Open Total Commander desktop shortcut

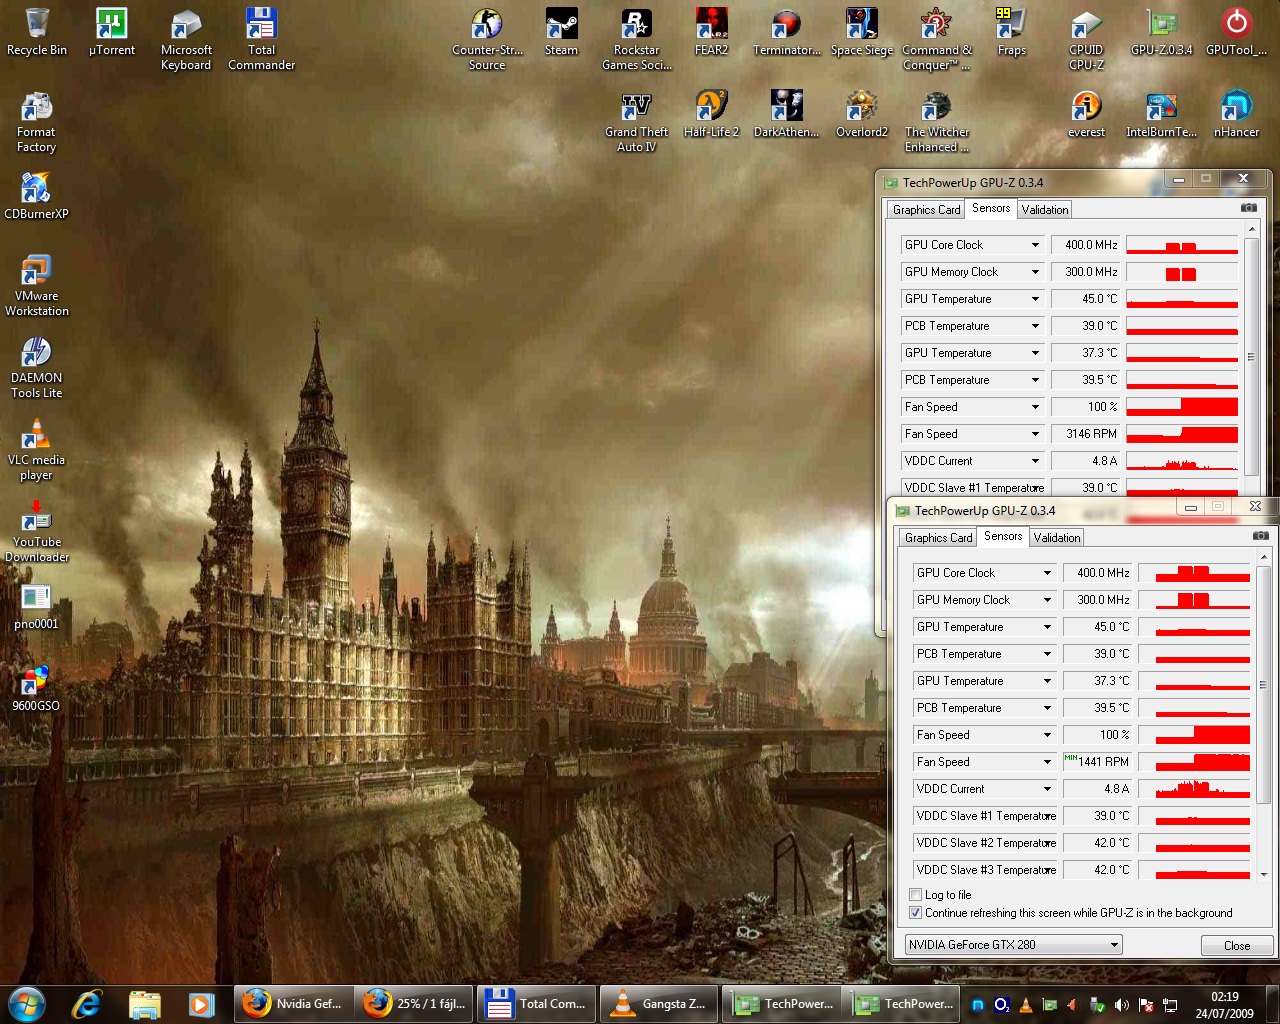261,40
